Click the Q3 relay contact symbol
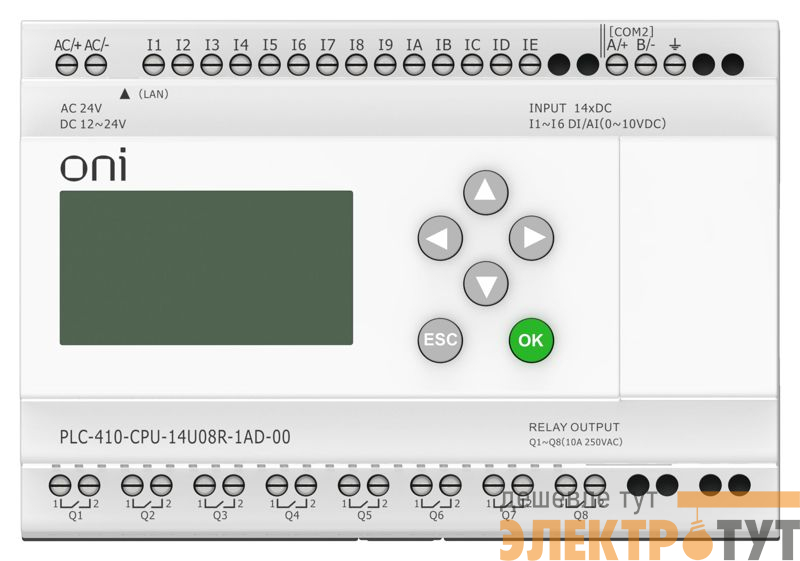 [x=220, y=504]
